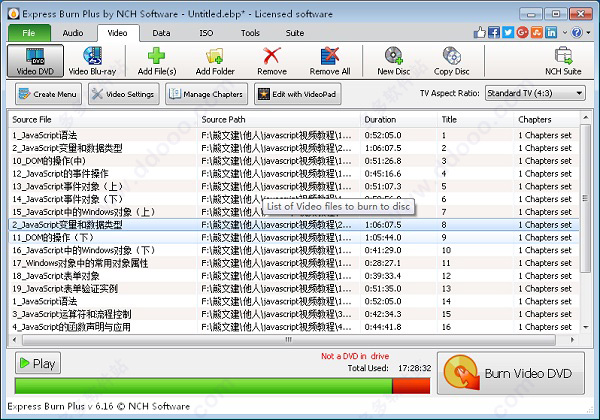Image resolution: width=600 pixels, height=420 pixels.
Task: Open the NCH Suite toolbar icon
Action: point(563,61)
